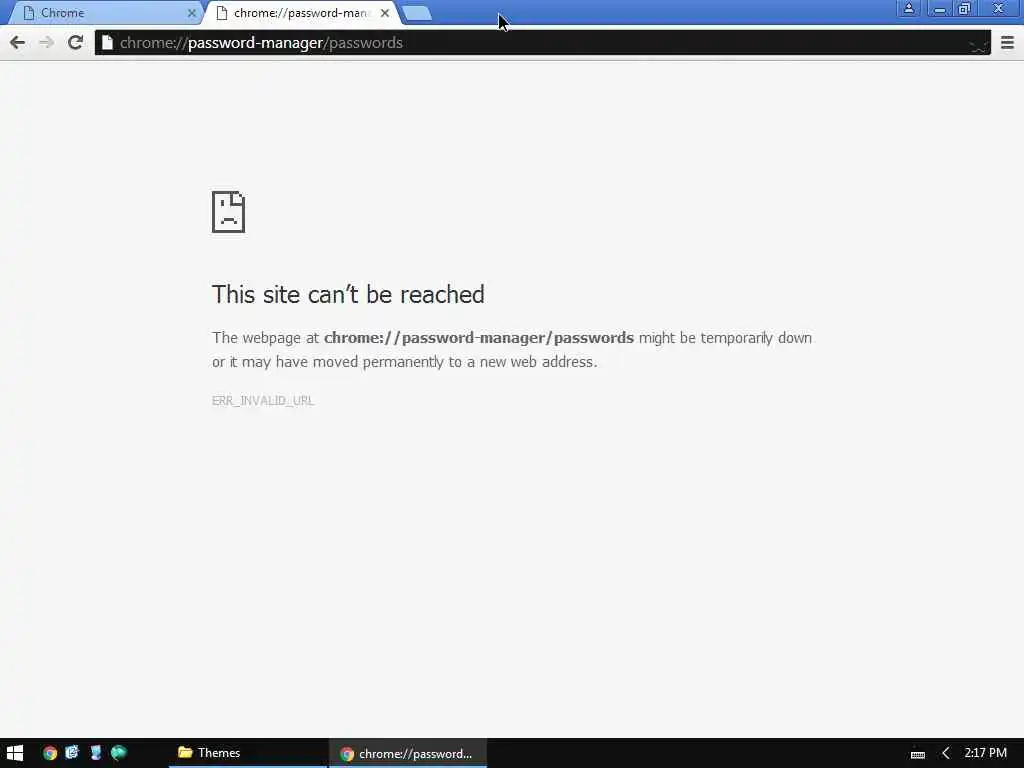This screenshot has height=768, width=1024.
Task: Launch Chrome from the taskbar quick launch
Action: [50, 753]
